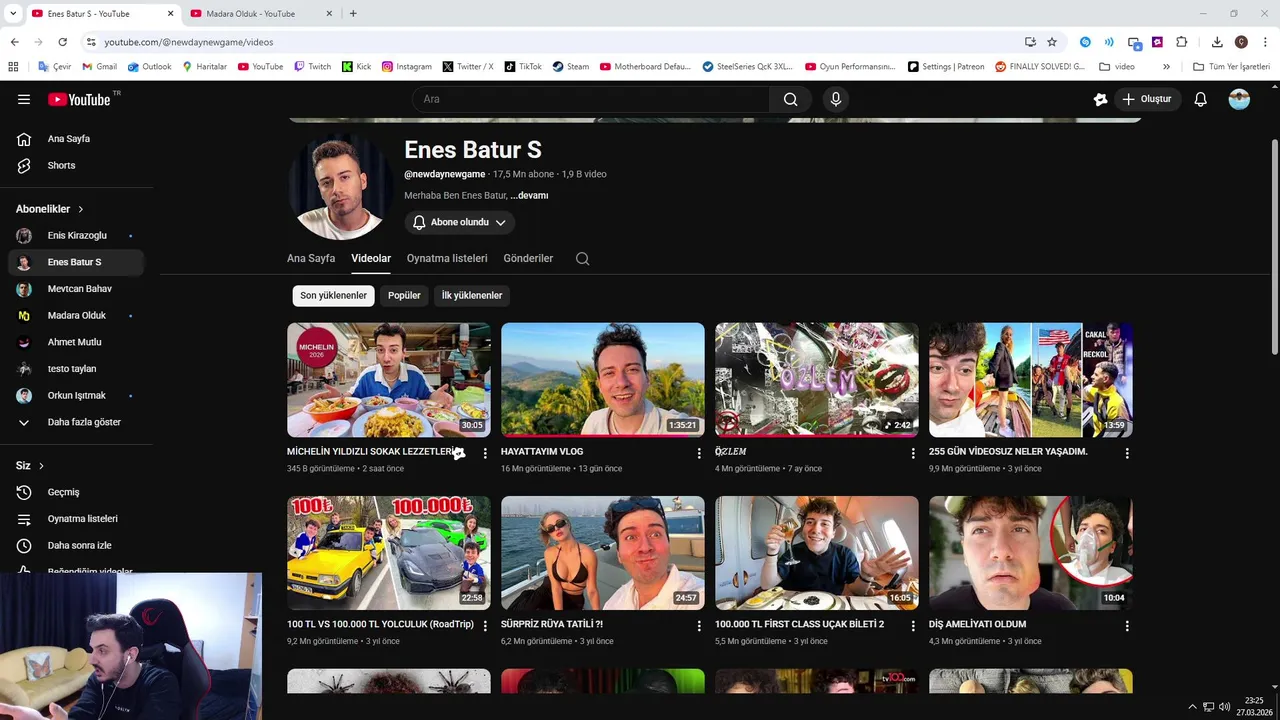Switch to the channel Ana Sayfa tab
The image size is (1280, 720).
311,258
